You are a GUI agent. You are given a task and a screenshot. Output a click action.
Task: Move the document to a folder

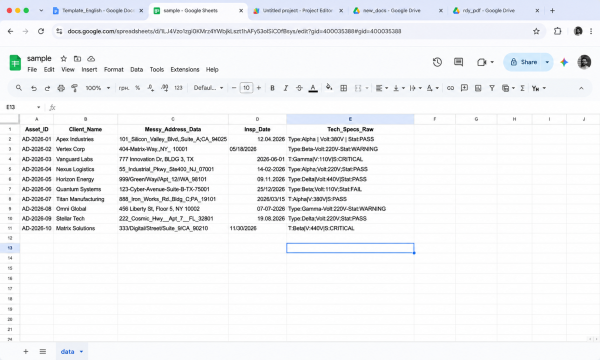[x=77, y=59]
